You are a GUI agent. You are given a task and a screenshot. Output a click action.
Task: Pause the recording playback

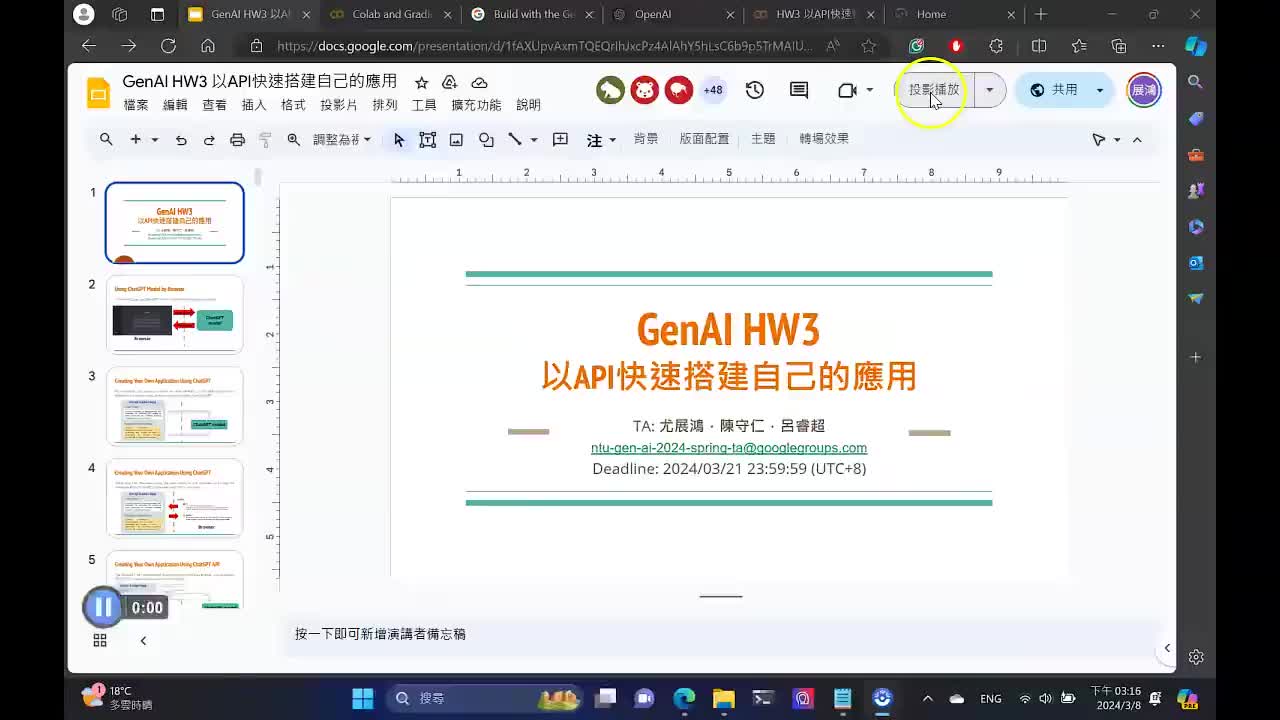103,607
